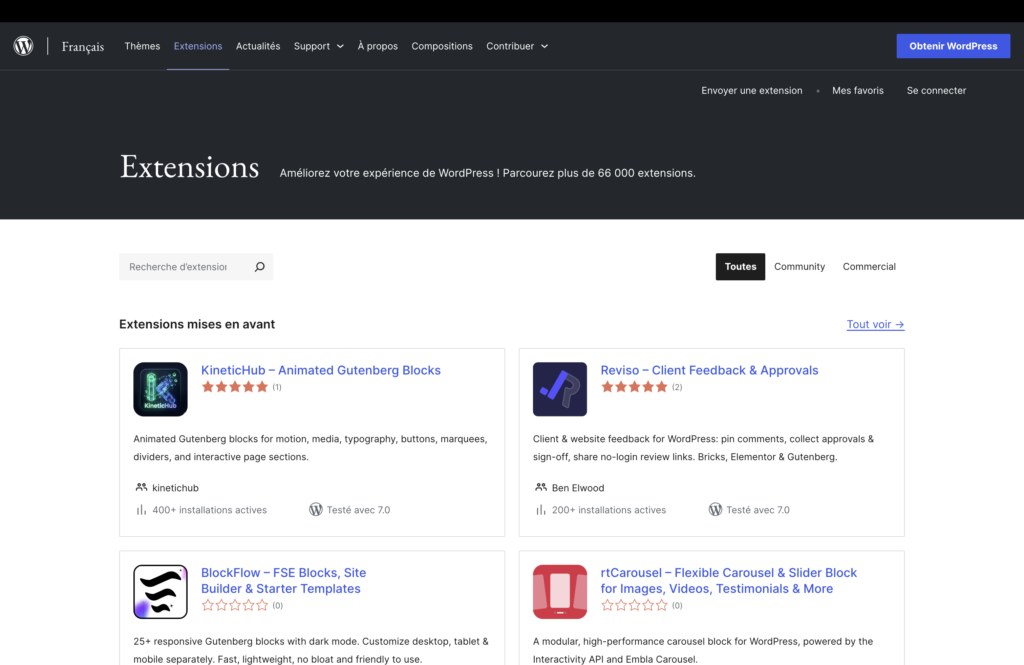The image size is (1024, 665).
Task: Expand the Support dropdown menu
Action: pos(318,46)
